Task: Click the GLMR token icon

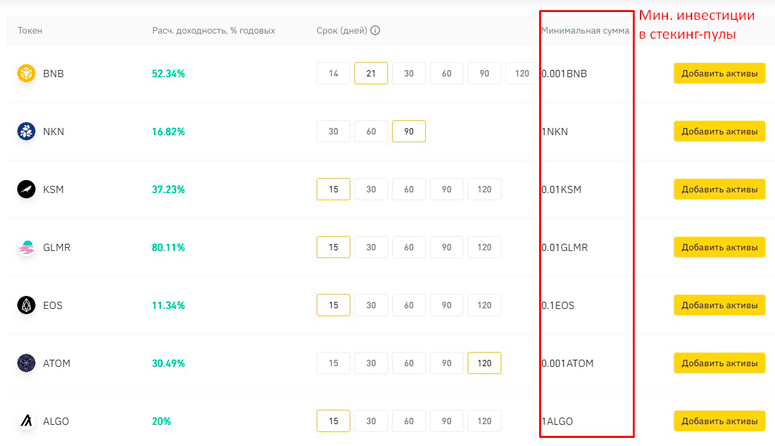Action: point(26,247)
